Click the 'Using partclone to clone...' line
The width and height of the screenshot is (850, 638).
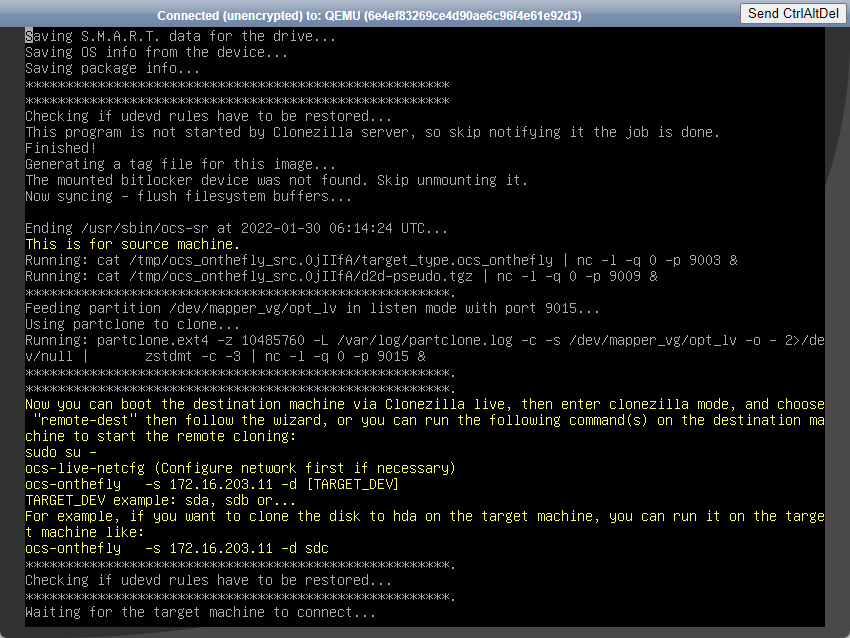[132, 324]
